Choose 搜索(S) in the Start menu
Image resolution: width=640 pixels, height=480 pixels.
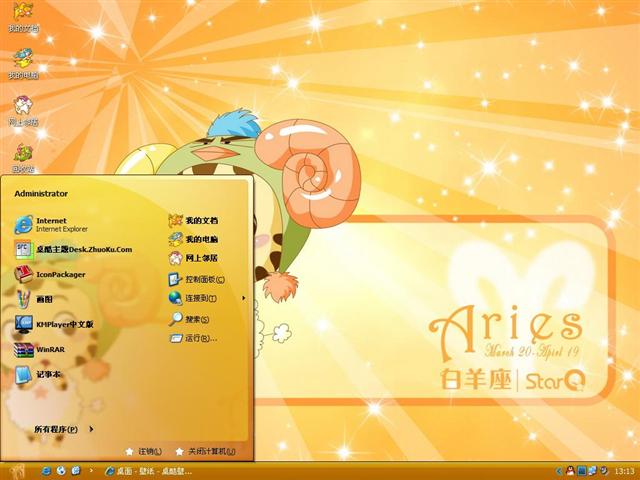[x=196, y=319]
